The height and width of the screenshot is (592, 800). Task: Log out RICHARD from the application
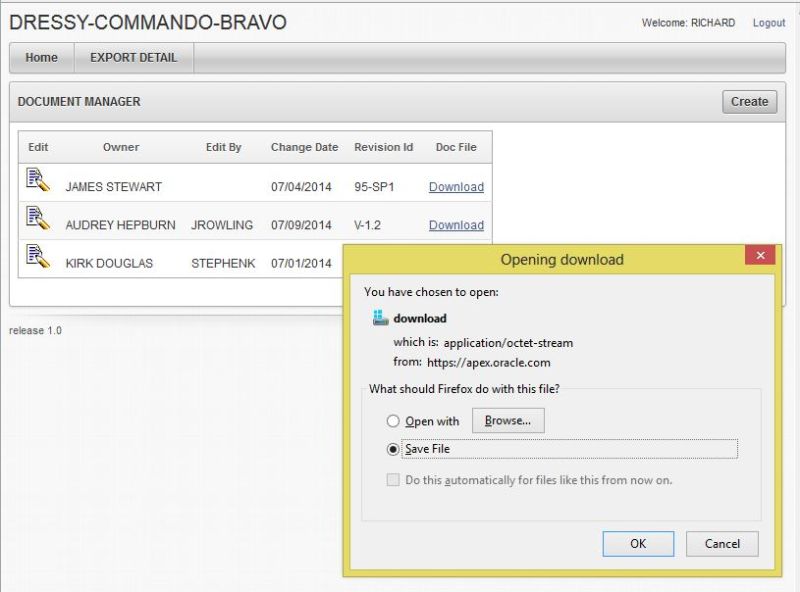coord(768,22)
